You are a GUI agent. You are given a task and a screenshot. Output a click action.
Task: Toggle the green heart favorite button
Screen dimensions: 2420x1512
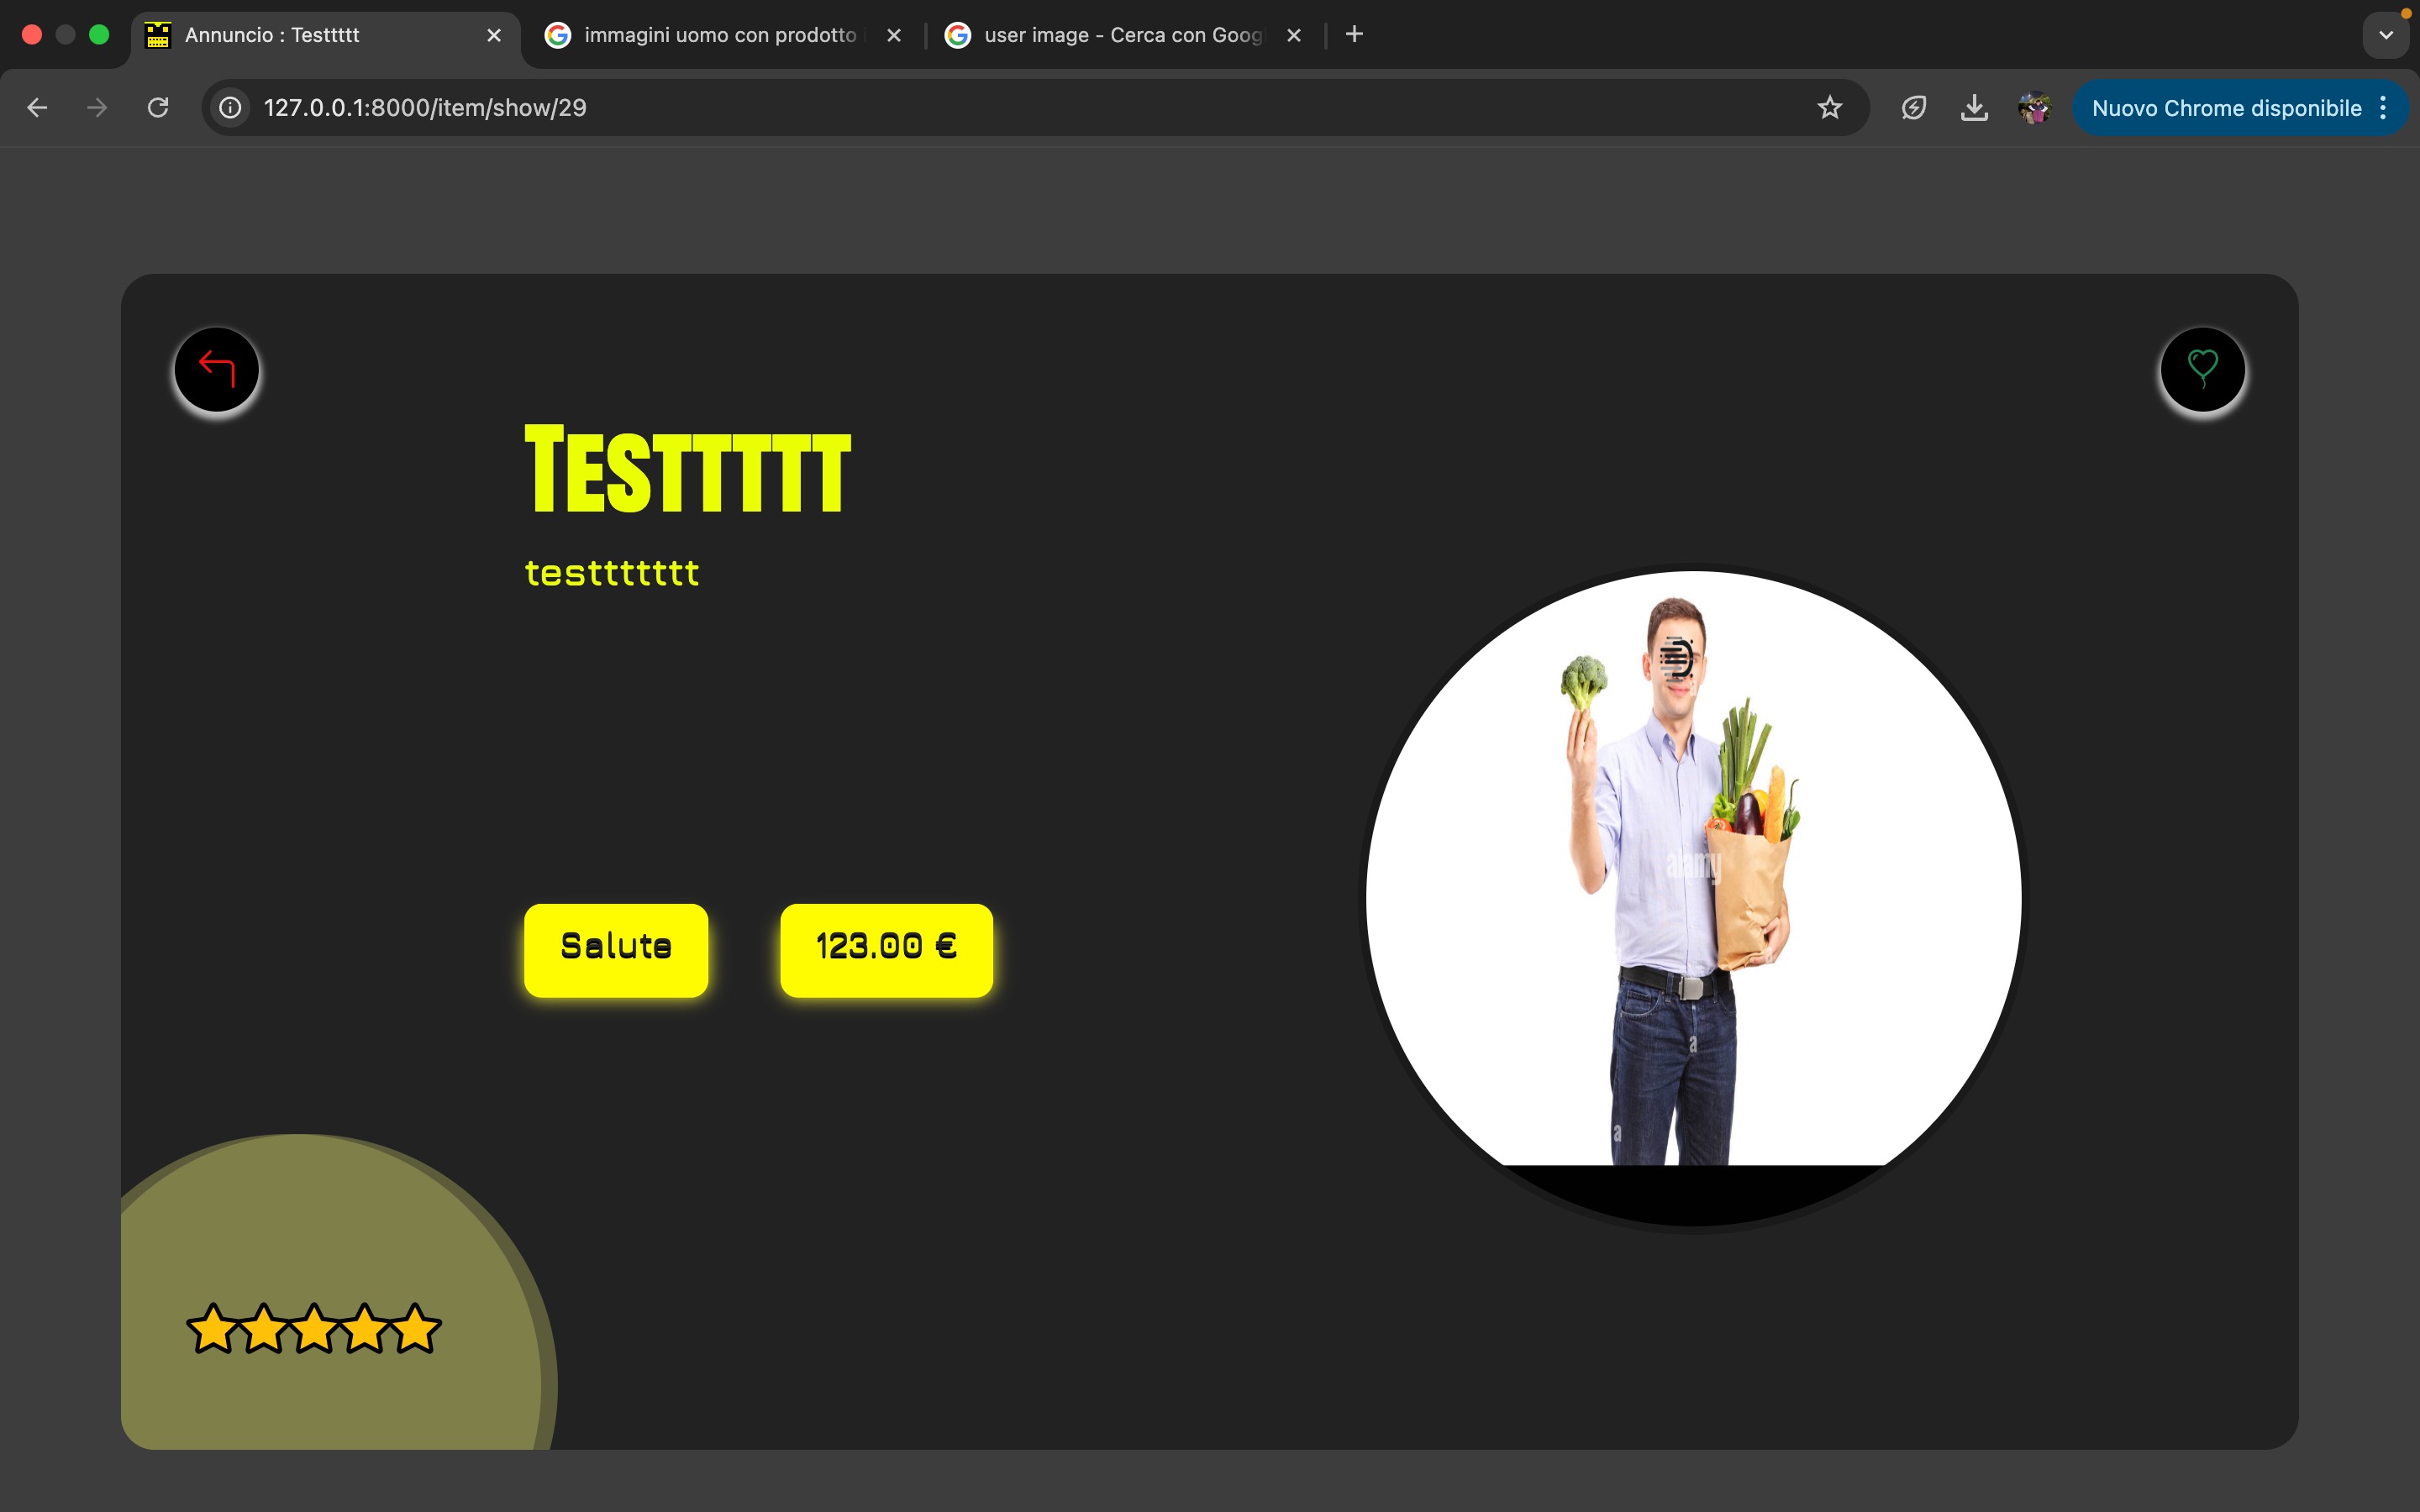click(x=2202, y=369)
